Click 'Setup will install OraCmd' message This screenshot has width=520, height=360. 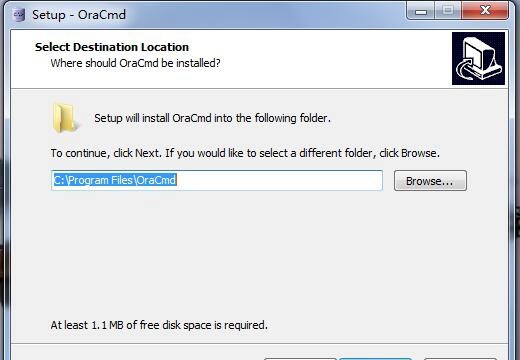[x=213, y=118]
